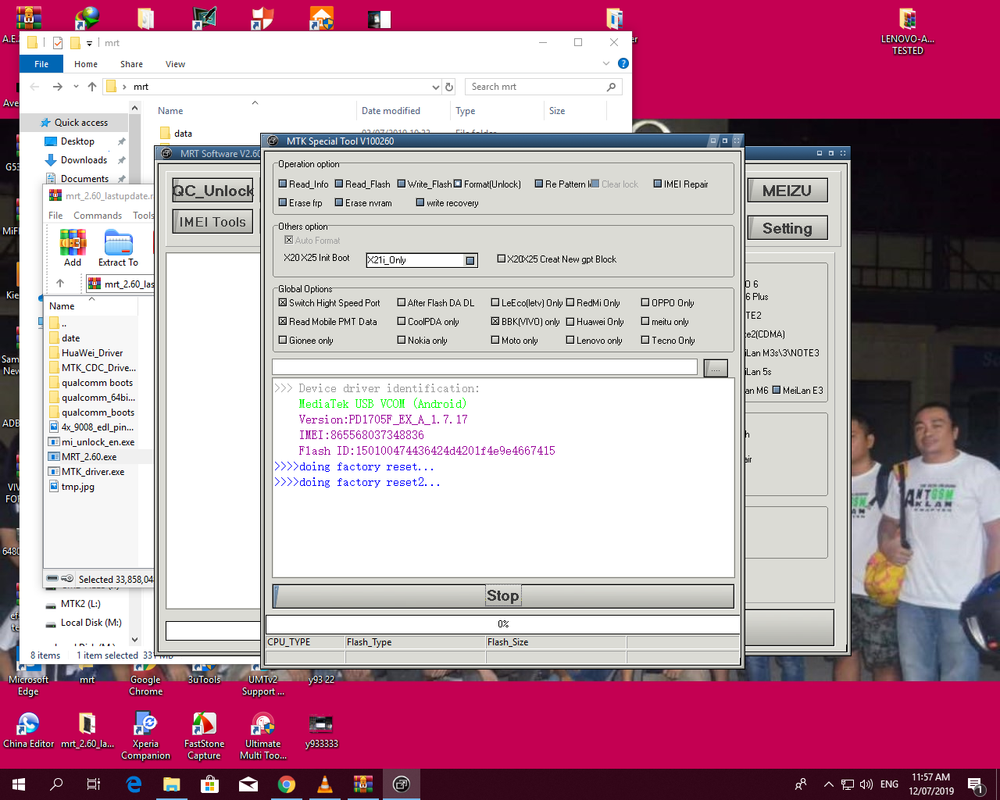Viewport: 1000px width, 800px height.
Task: Open WinRAR File menu
Action: 55,216
